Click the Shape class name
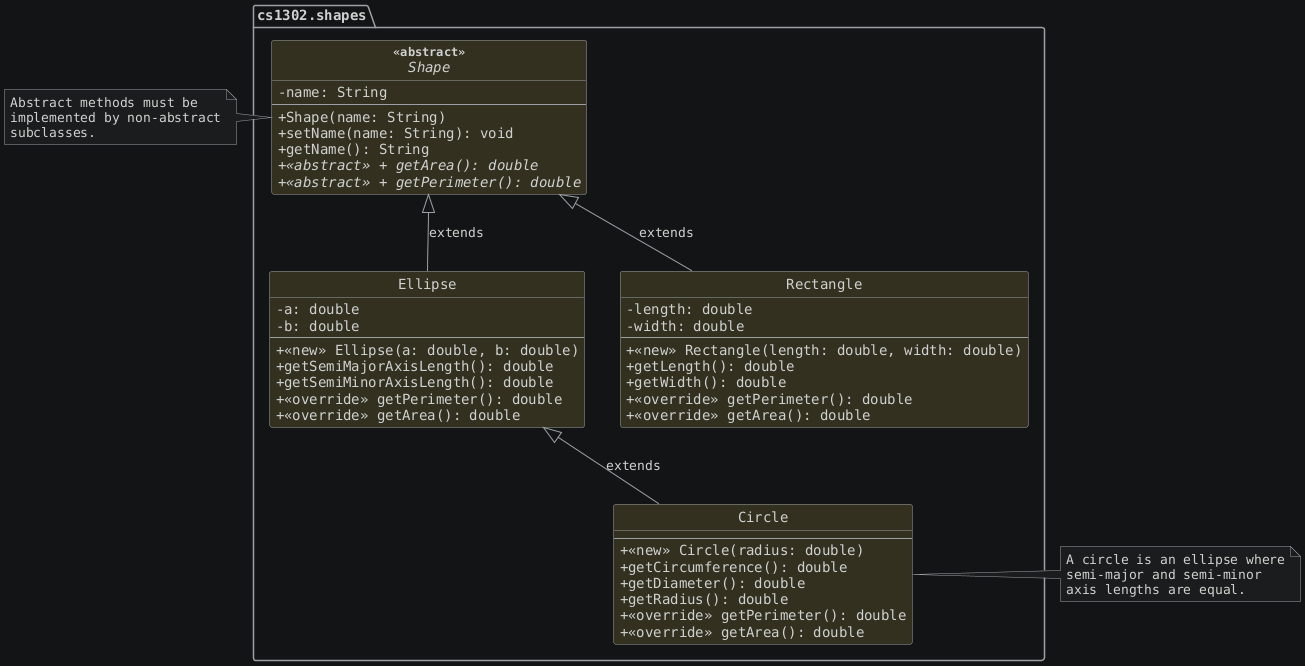 428,68
